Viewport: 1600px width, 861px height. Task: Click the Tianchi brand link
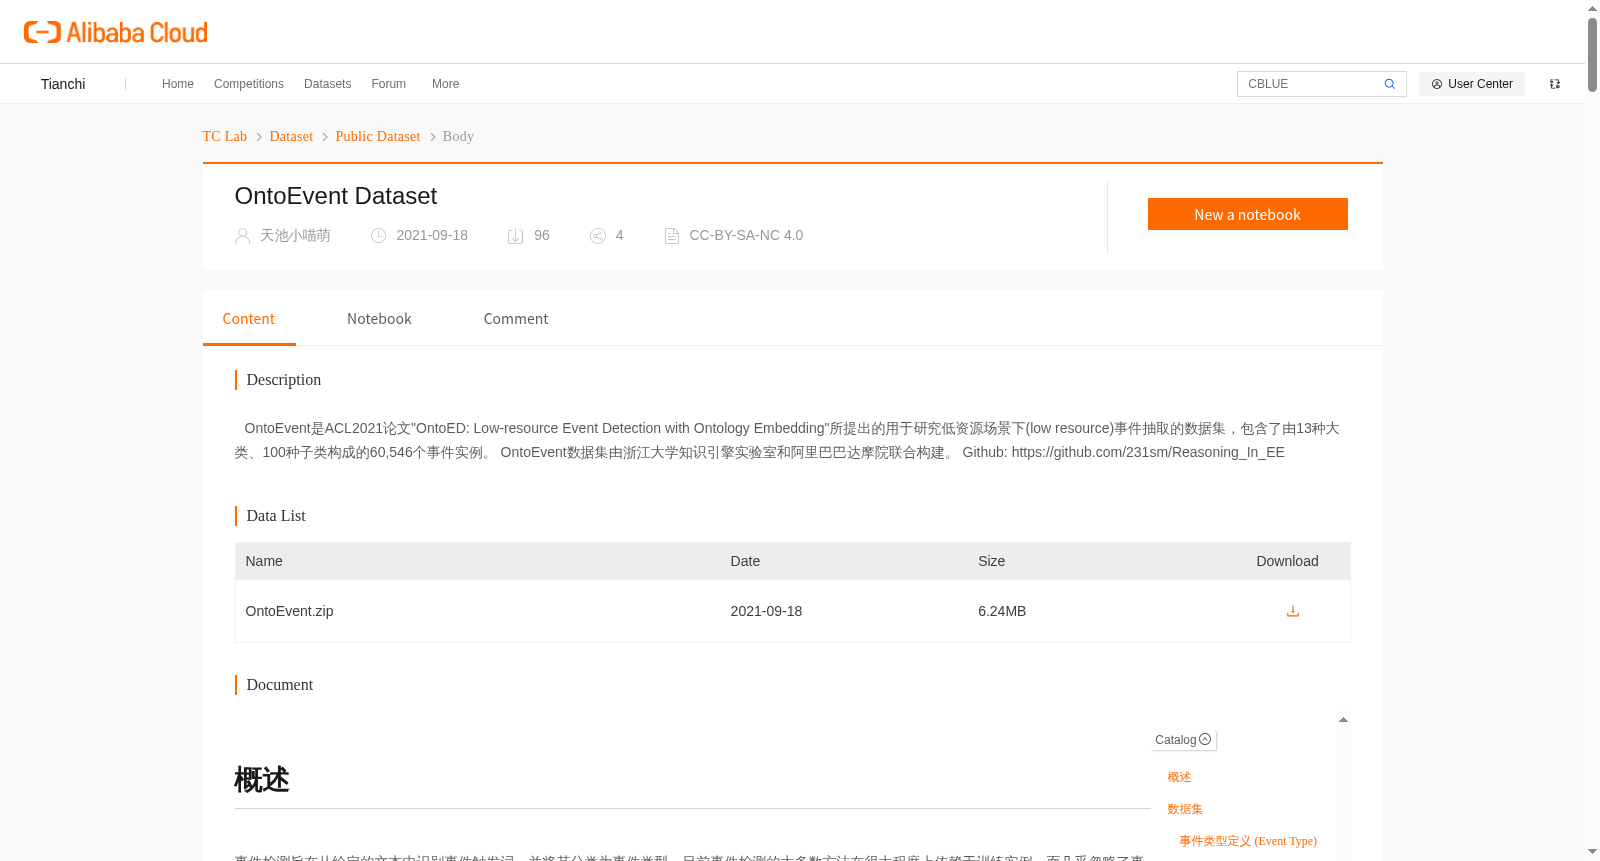point(63,84)
